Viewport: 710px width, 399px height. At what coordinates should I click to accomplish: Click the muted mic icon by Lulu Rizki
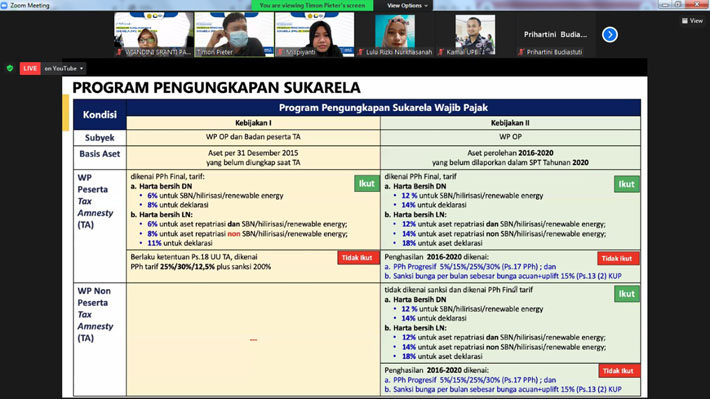[360, 52]
